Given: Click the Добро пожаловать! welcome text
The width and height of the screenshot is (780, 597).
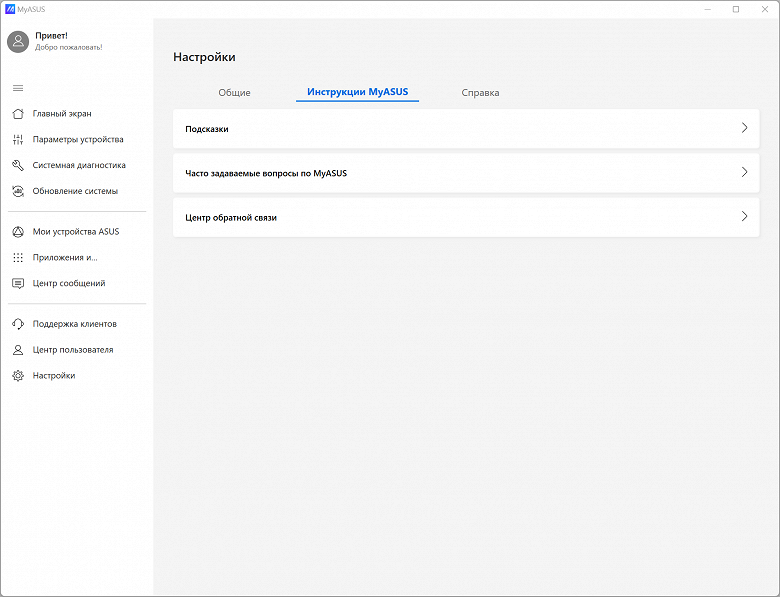Looking at the screenshot, I should coord(68,47).
